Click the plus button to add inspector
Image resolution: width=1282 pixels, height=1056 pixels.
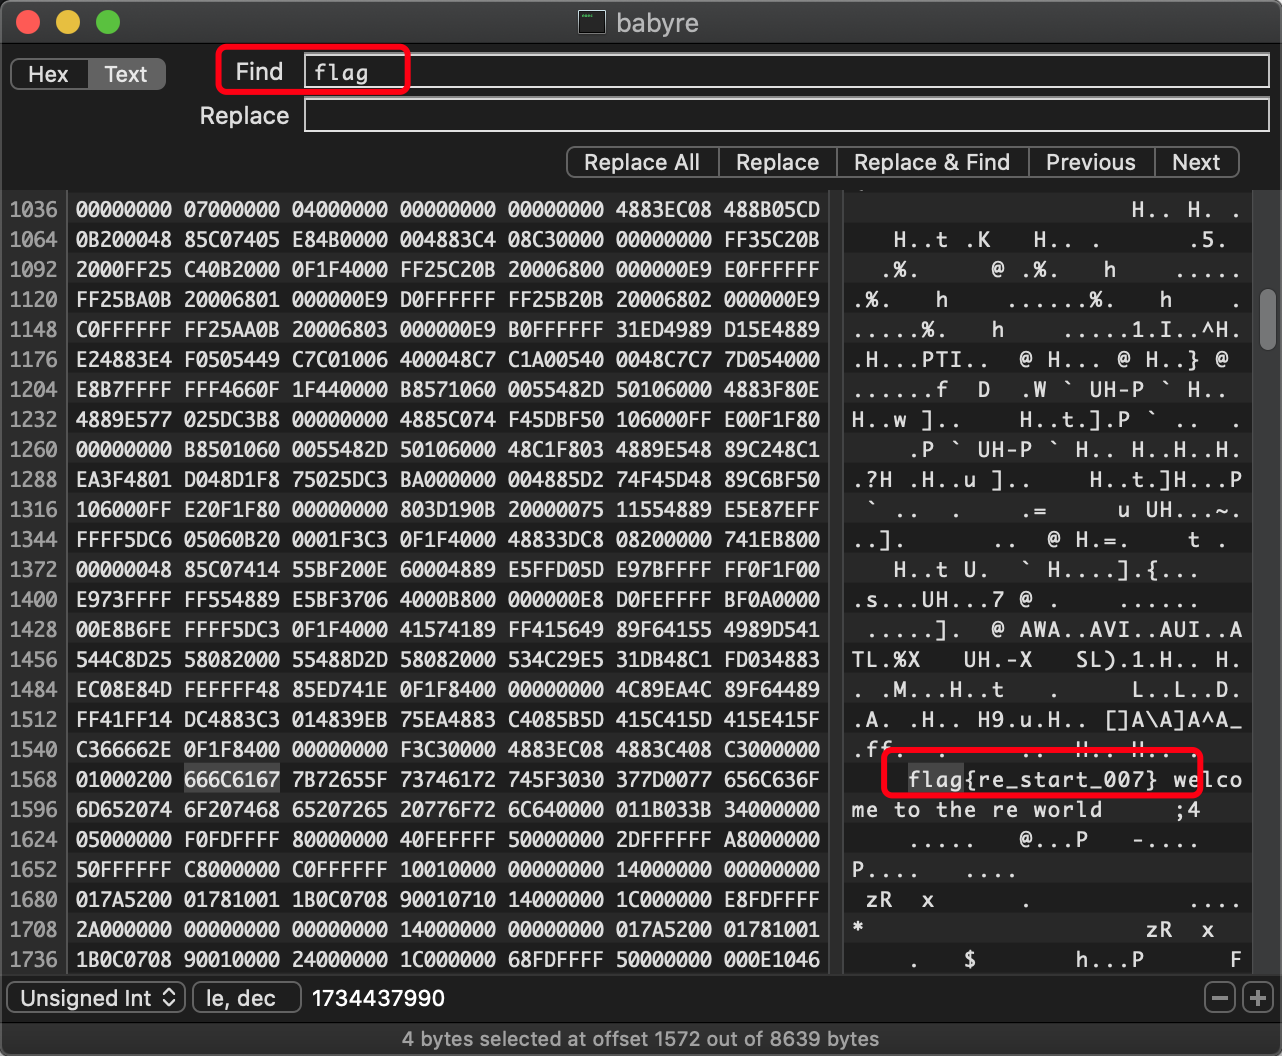(x=1257, y=997)
